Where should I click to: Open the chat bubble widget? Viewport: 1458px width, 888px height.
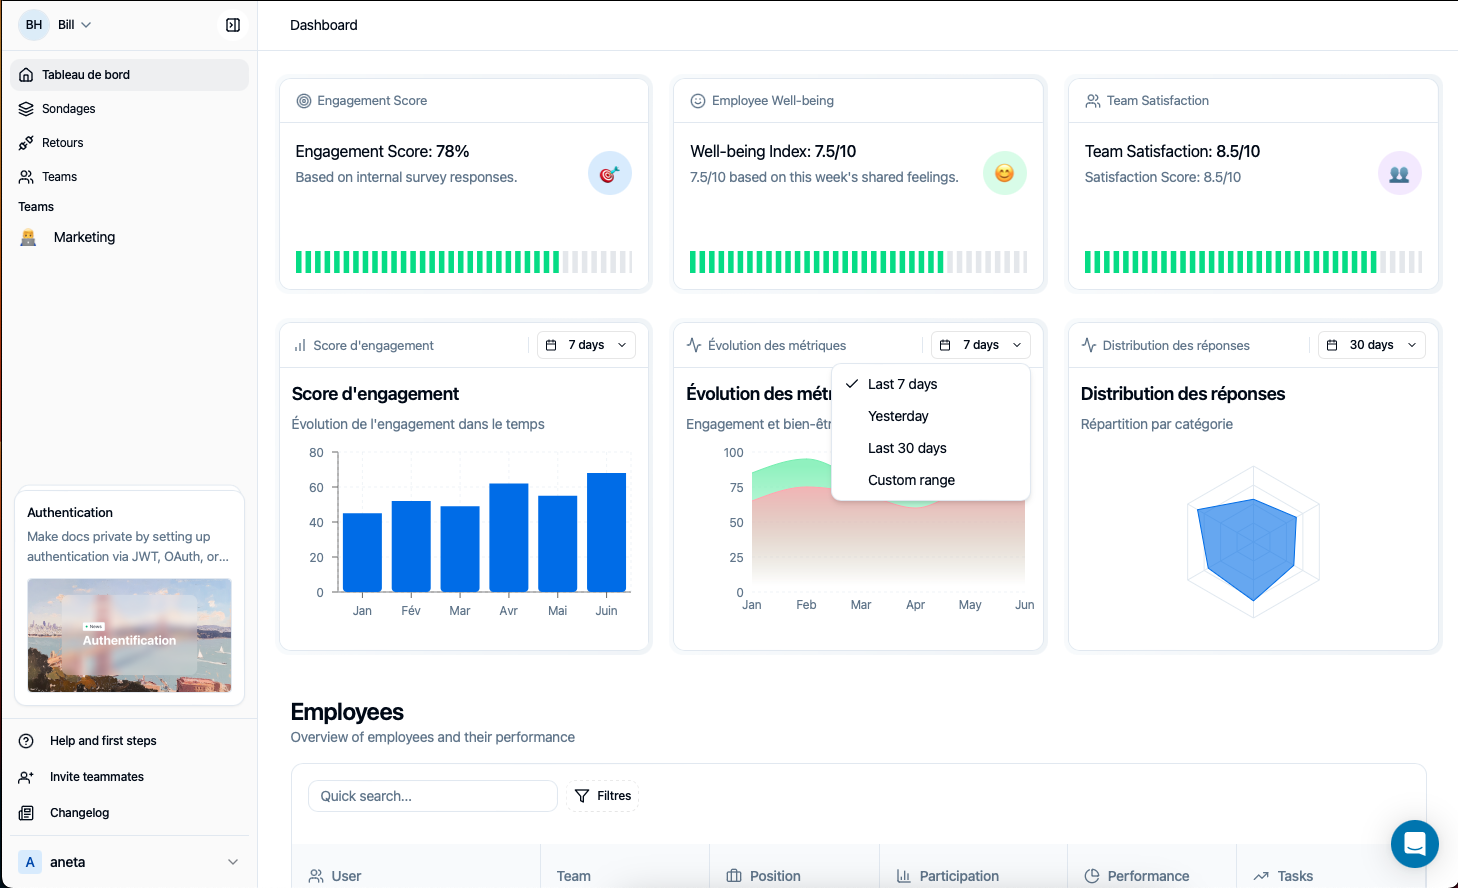[1414, 844]
